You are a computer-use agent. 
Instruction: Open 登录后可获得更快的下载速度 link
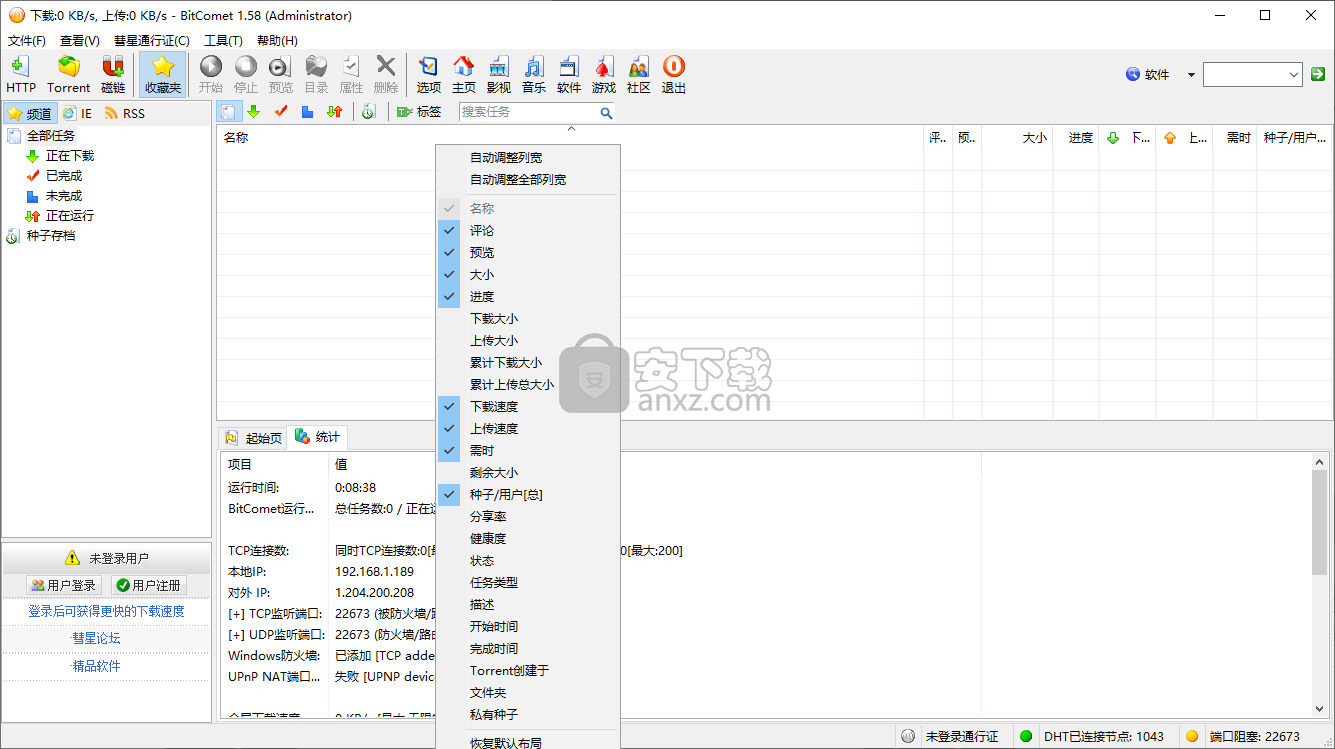coord(106,611)
